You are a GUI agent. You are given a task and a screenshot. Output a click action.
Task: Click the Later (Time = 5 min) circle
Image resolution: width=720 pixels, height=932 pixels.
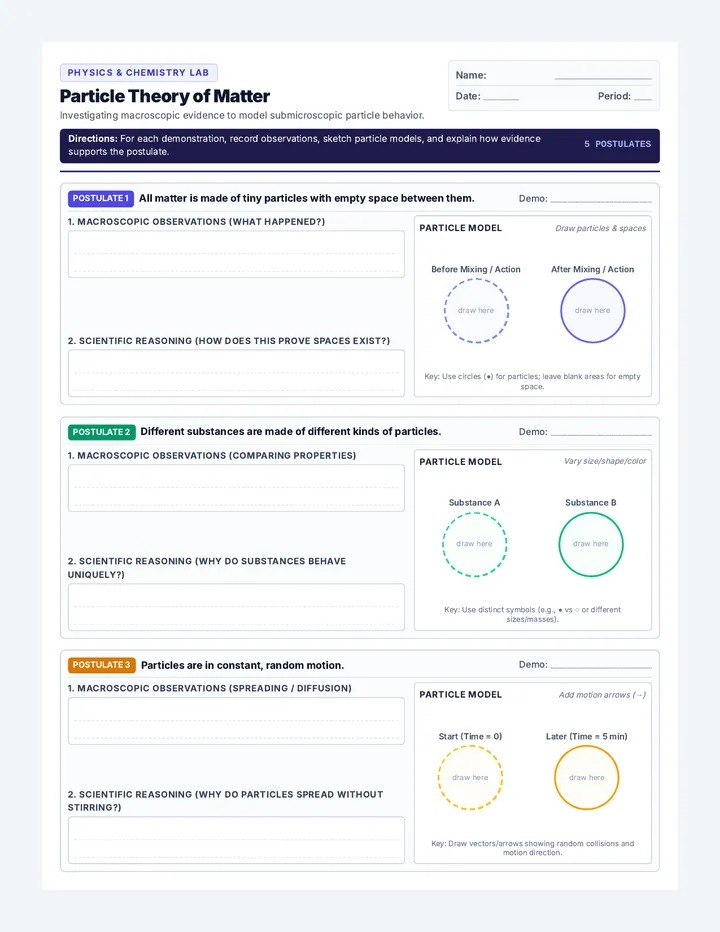(587, 777)
